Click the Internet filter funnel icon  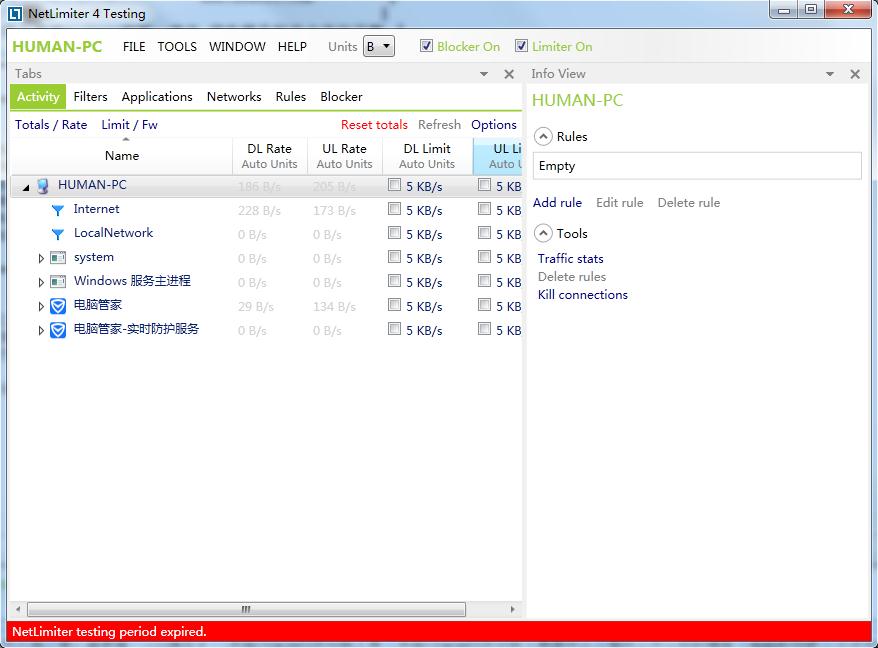pyautogui.click(x=57, y=210)
